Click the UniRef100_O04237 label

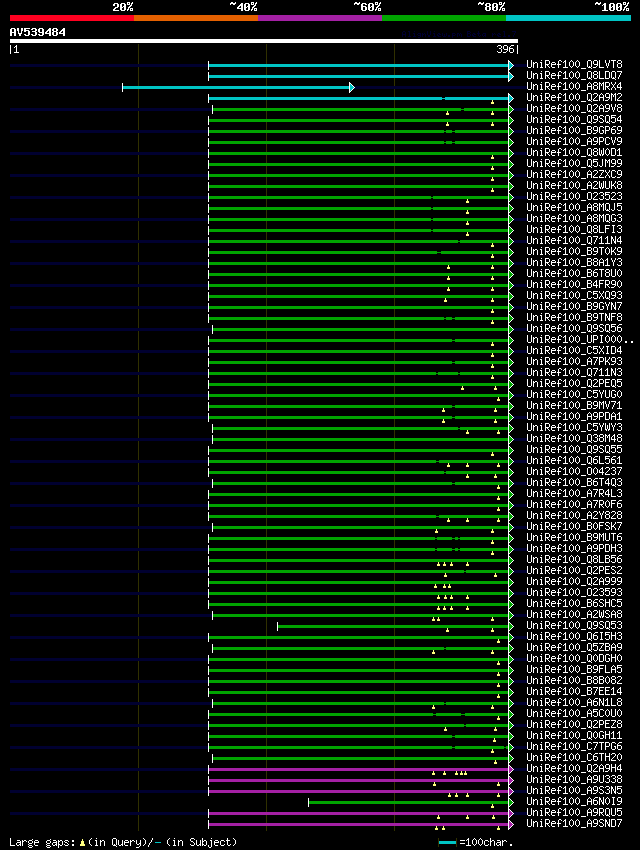point(574,472)
